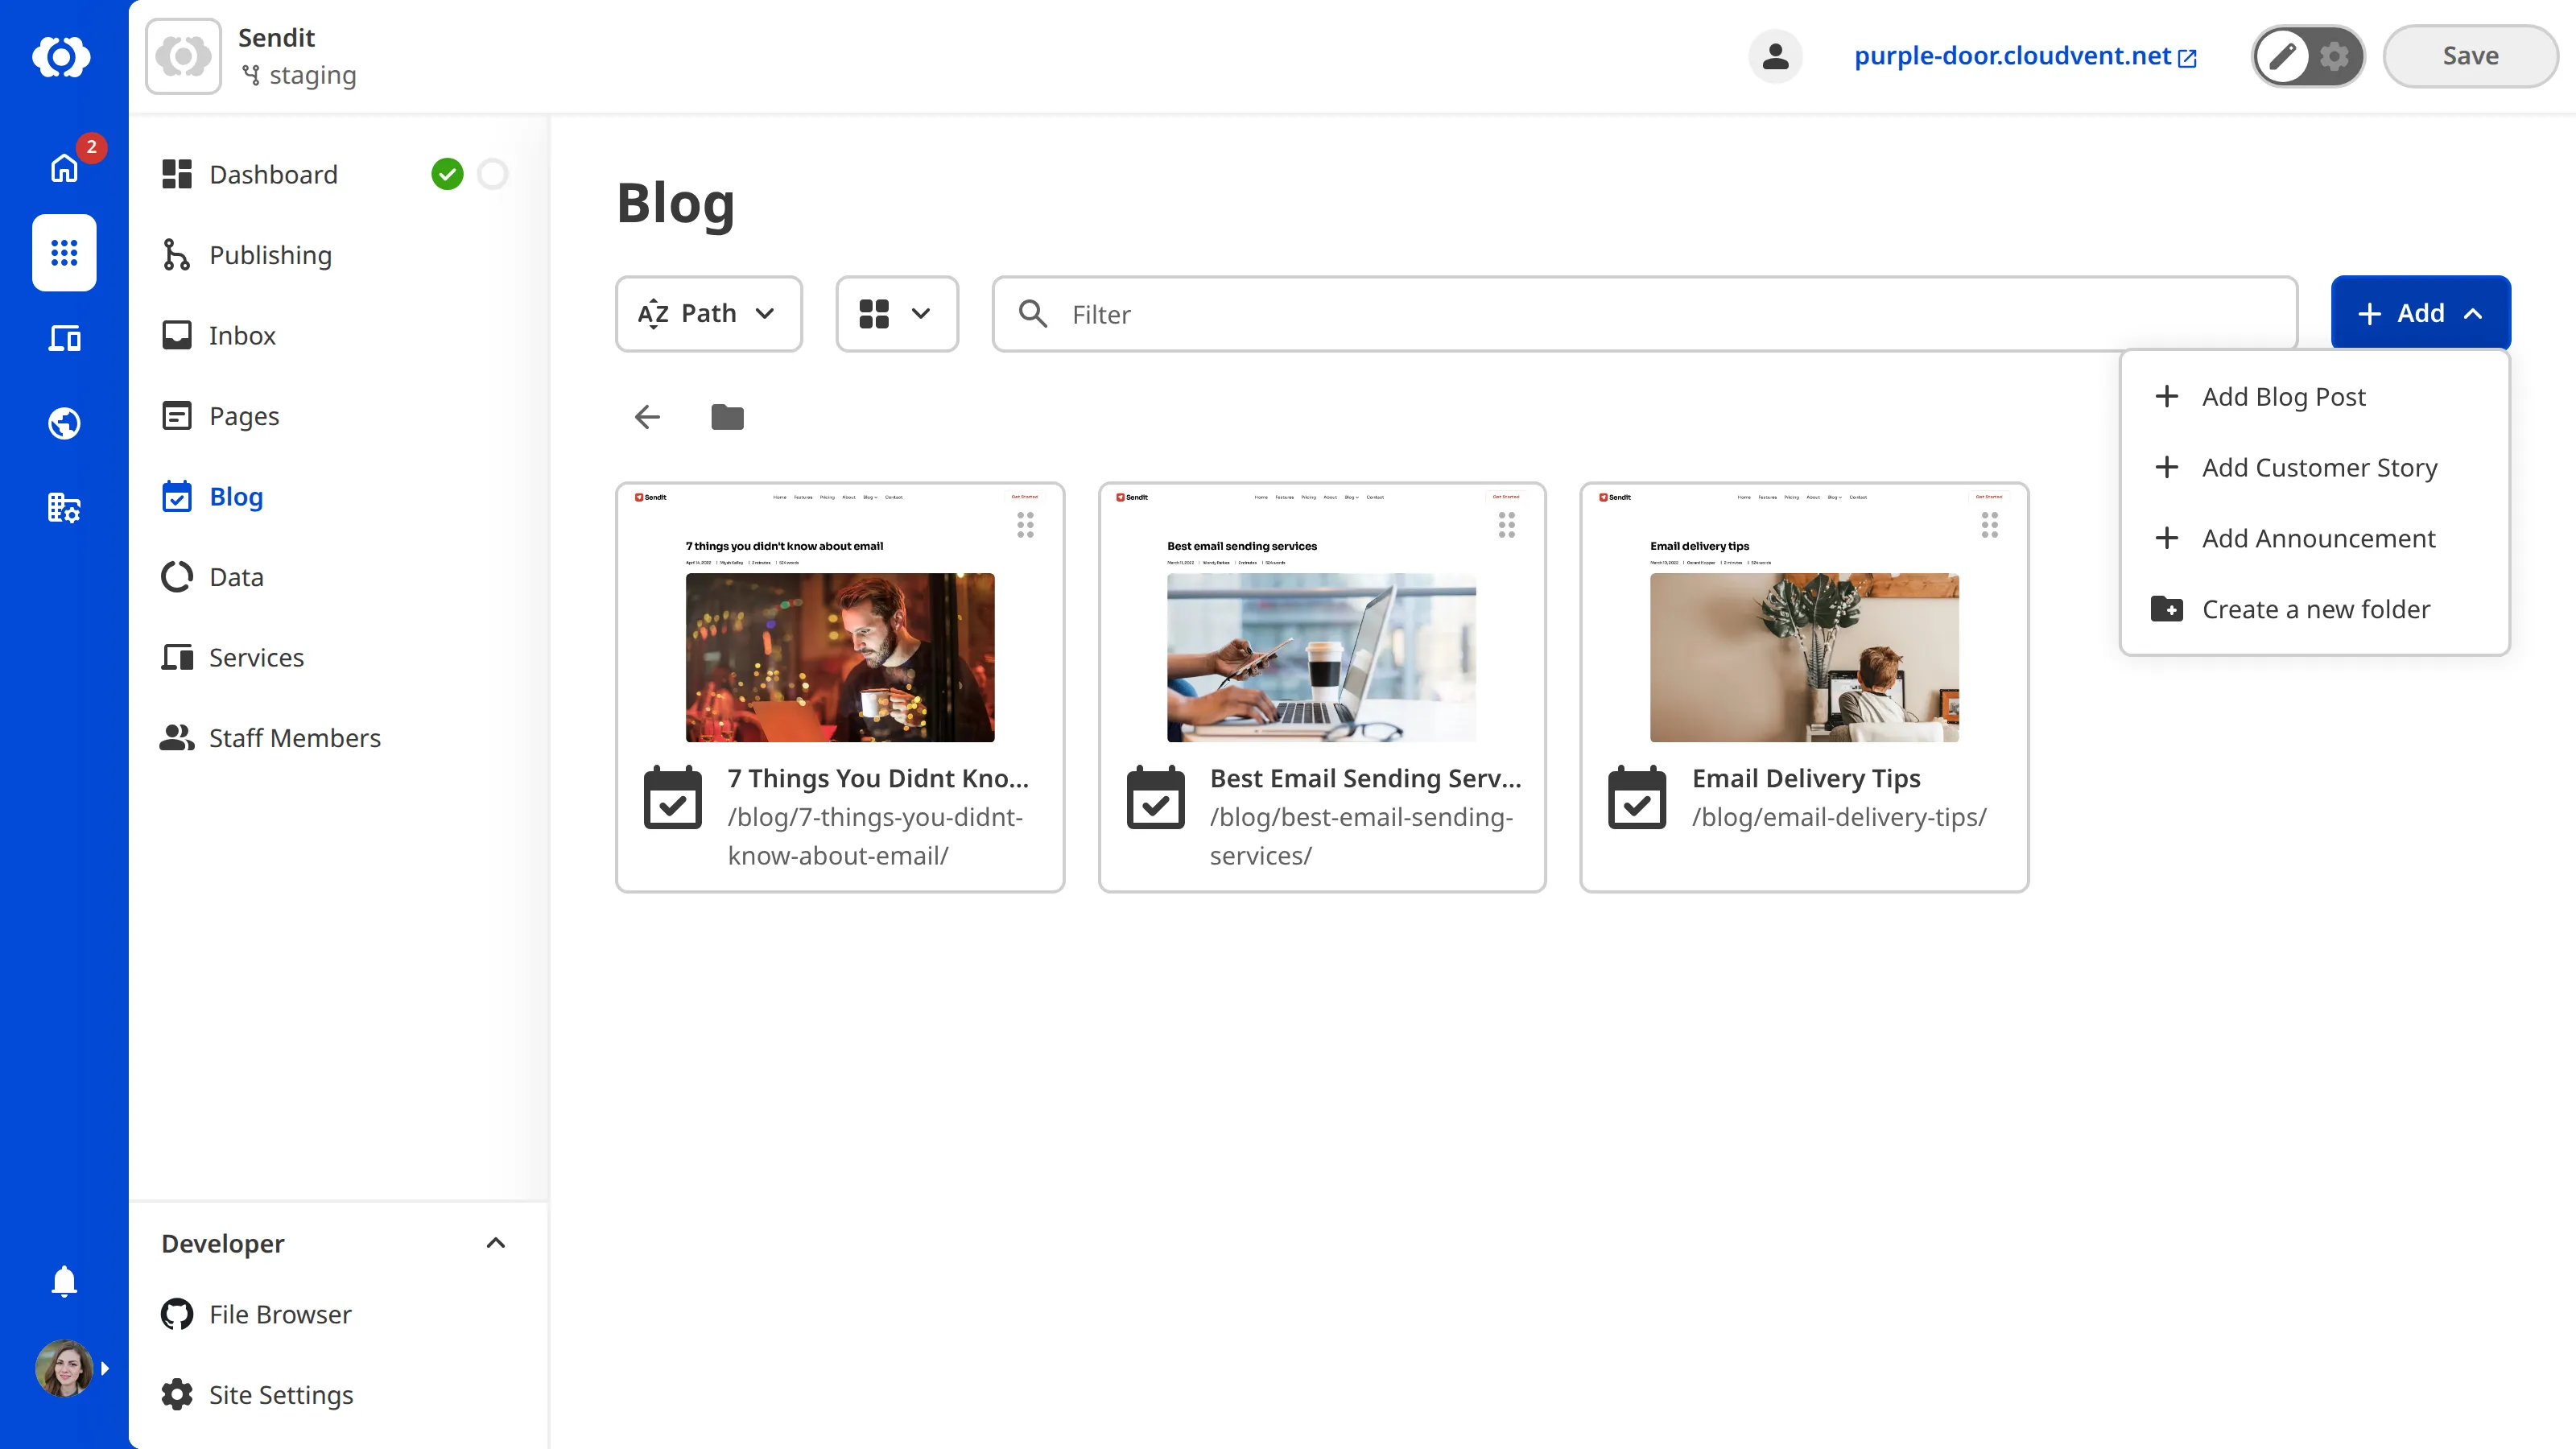Image resolution: width=2576 pixels, height=1449 pixels.
Task: Switch to the settings gear in the editor toggle
Action: click(x=2334, y=57)
